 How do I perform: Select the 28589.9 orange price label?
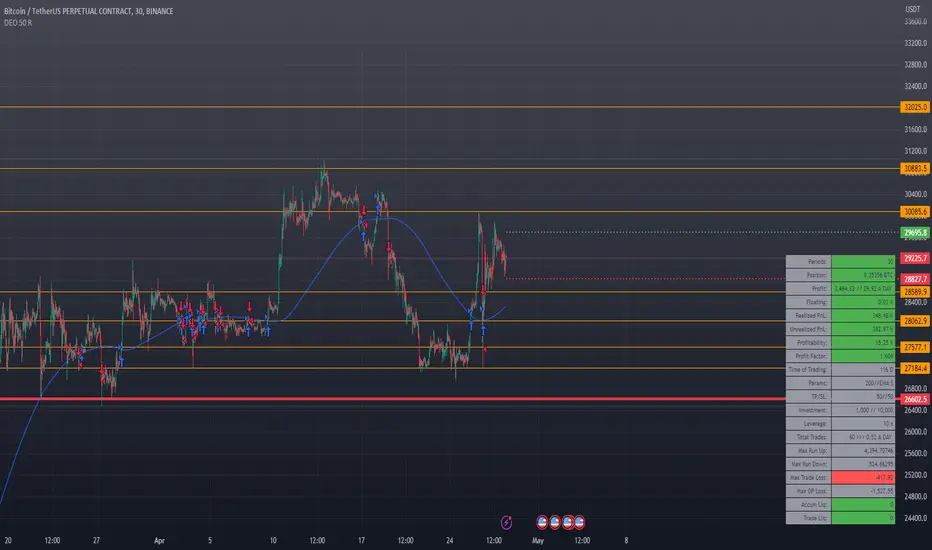click(x=915, y=291)
